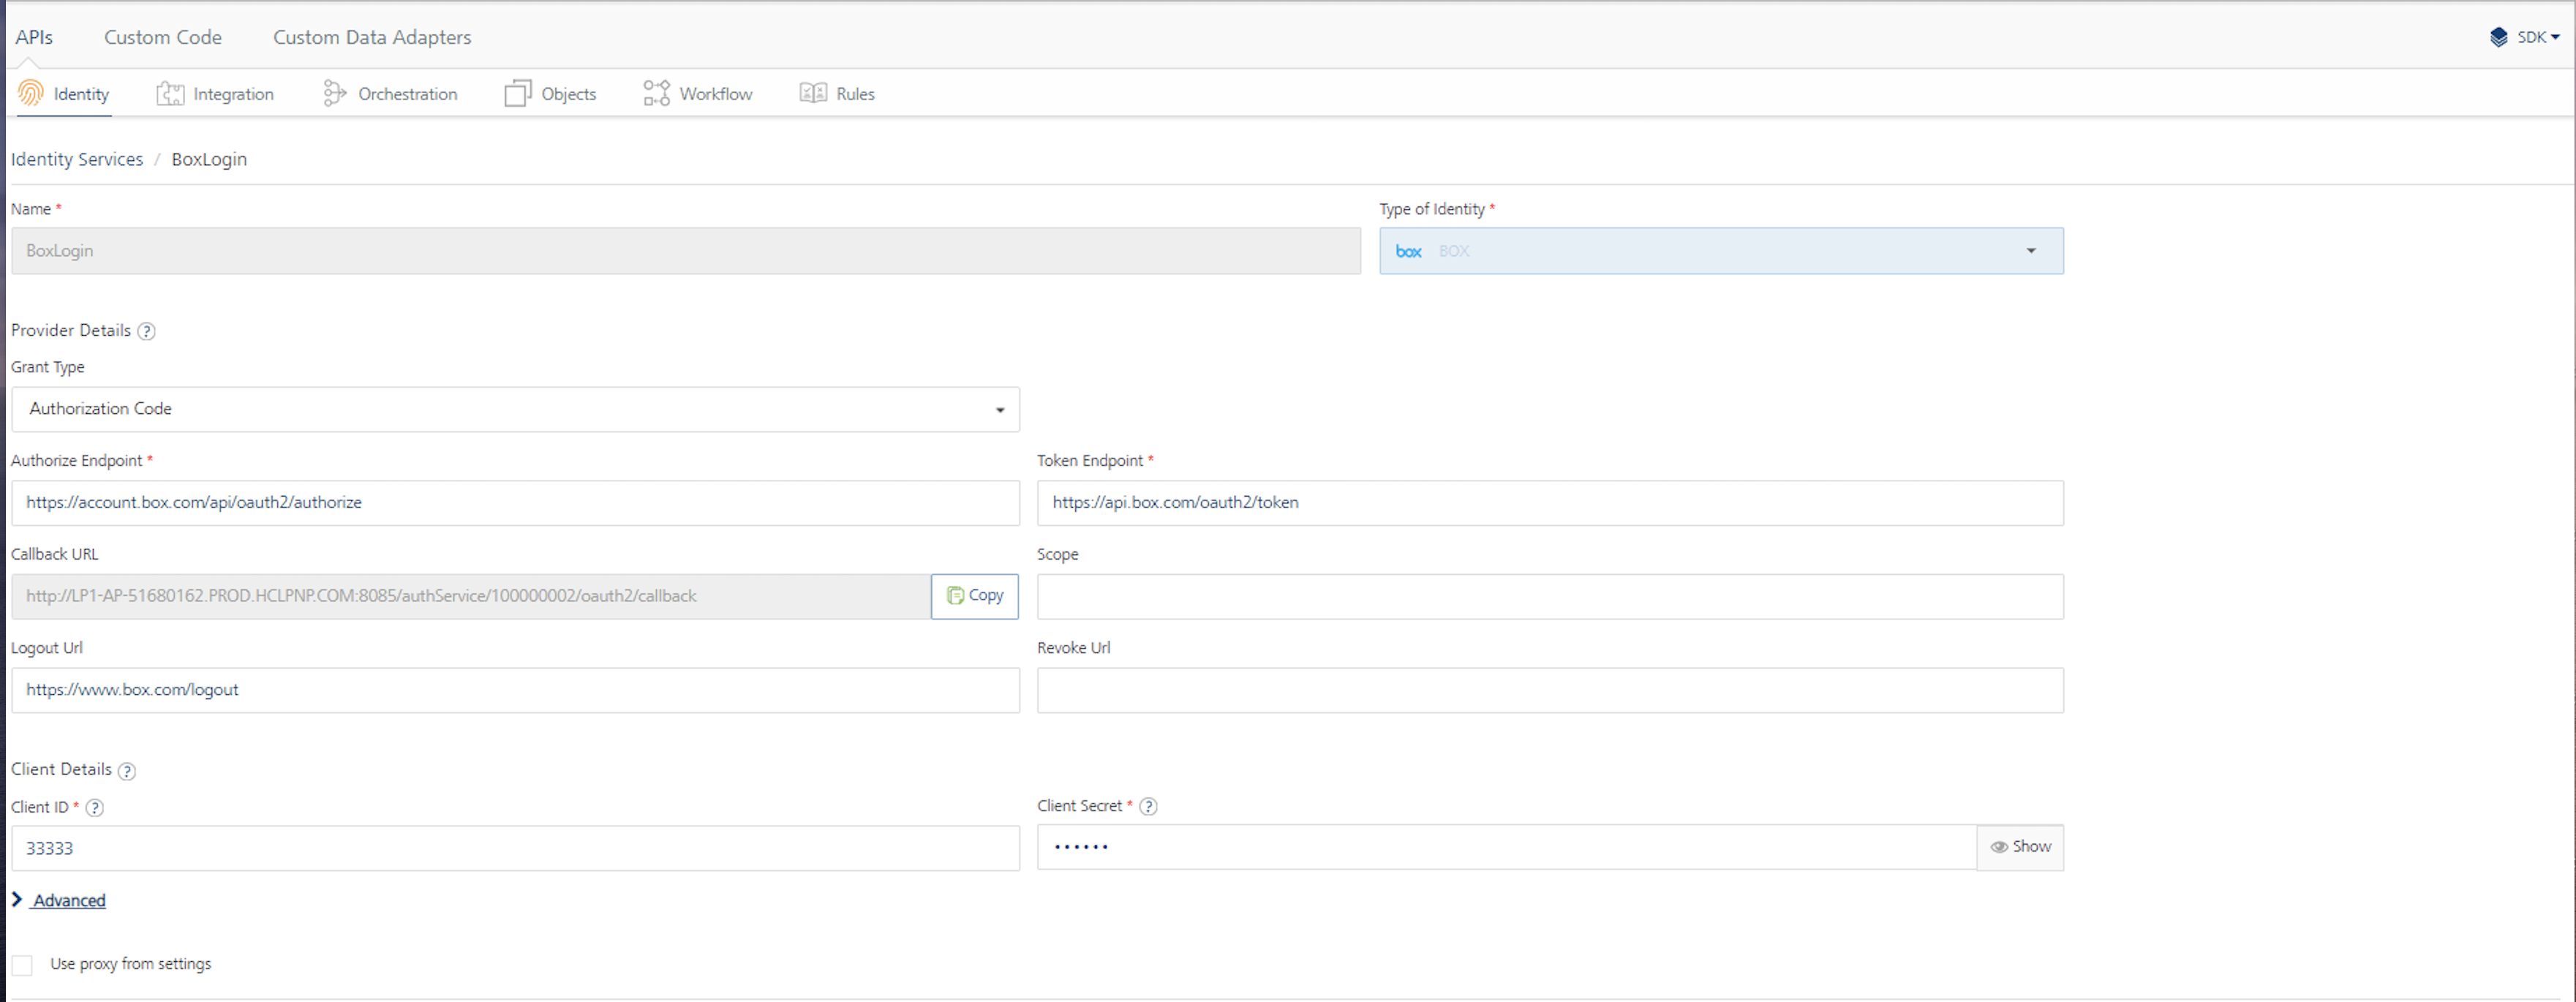Click the Integration puzzle icon
2576x1002 pixels.
click(x=170, y=94)
